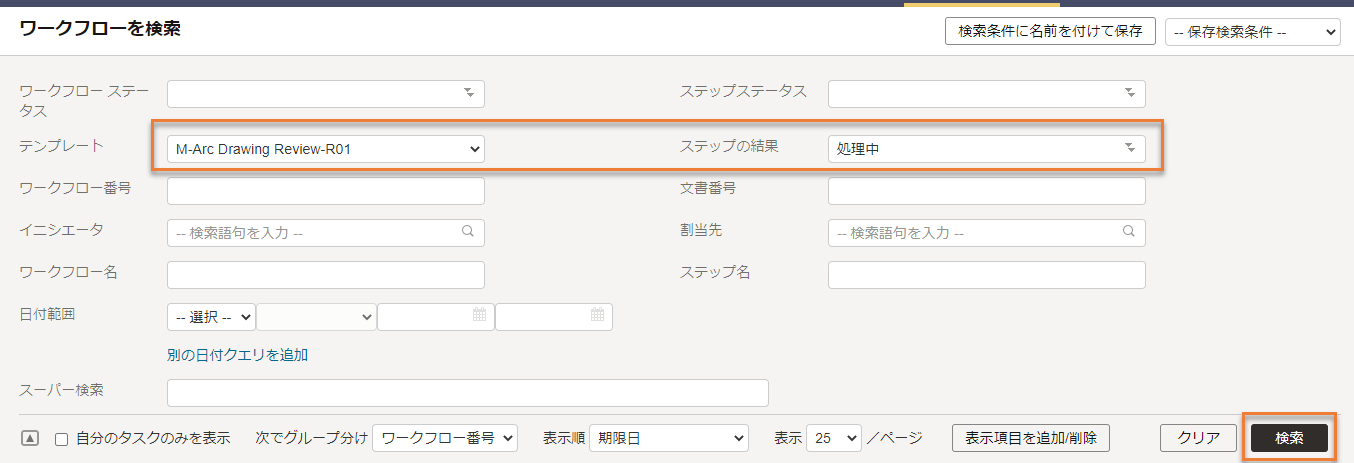Open the ワークフロー ステータス filter arrow
This screenshot has height=463, width=1354.
point(468,93)
